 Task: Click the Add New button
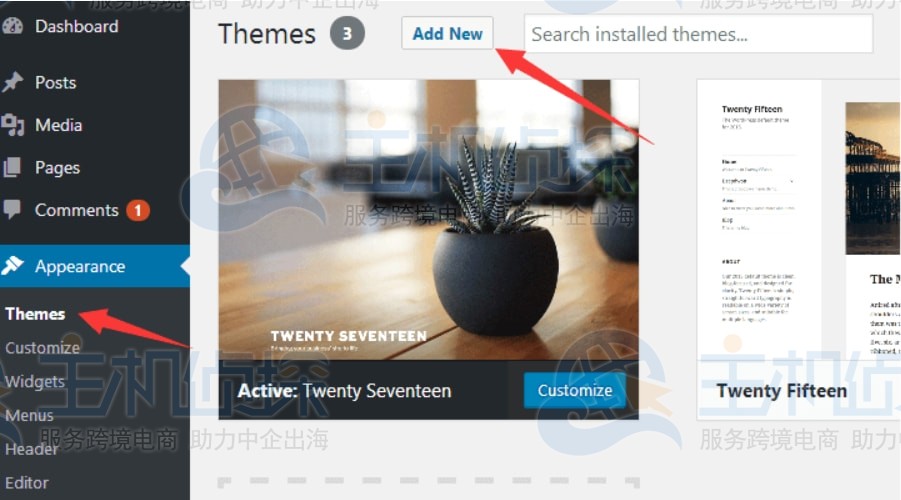(x=447, y=33)
